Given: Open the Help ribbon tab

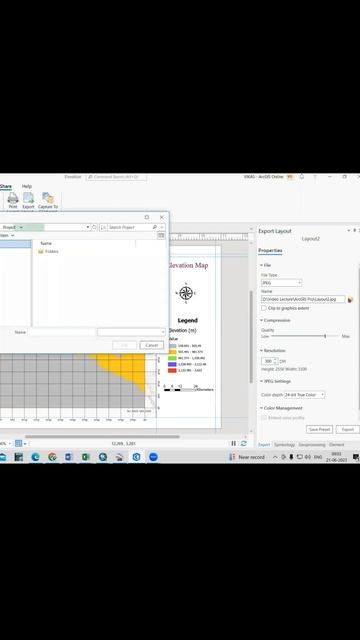Looking at the screenshot, I should tap(27, 187).
